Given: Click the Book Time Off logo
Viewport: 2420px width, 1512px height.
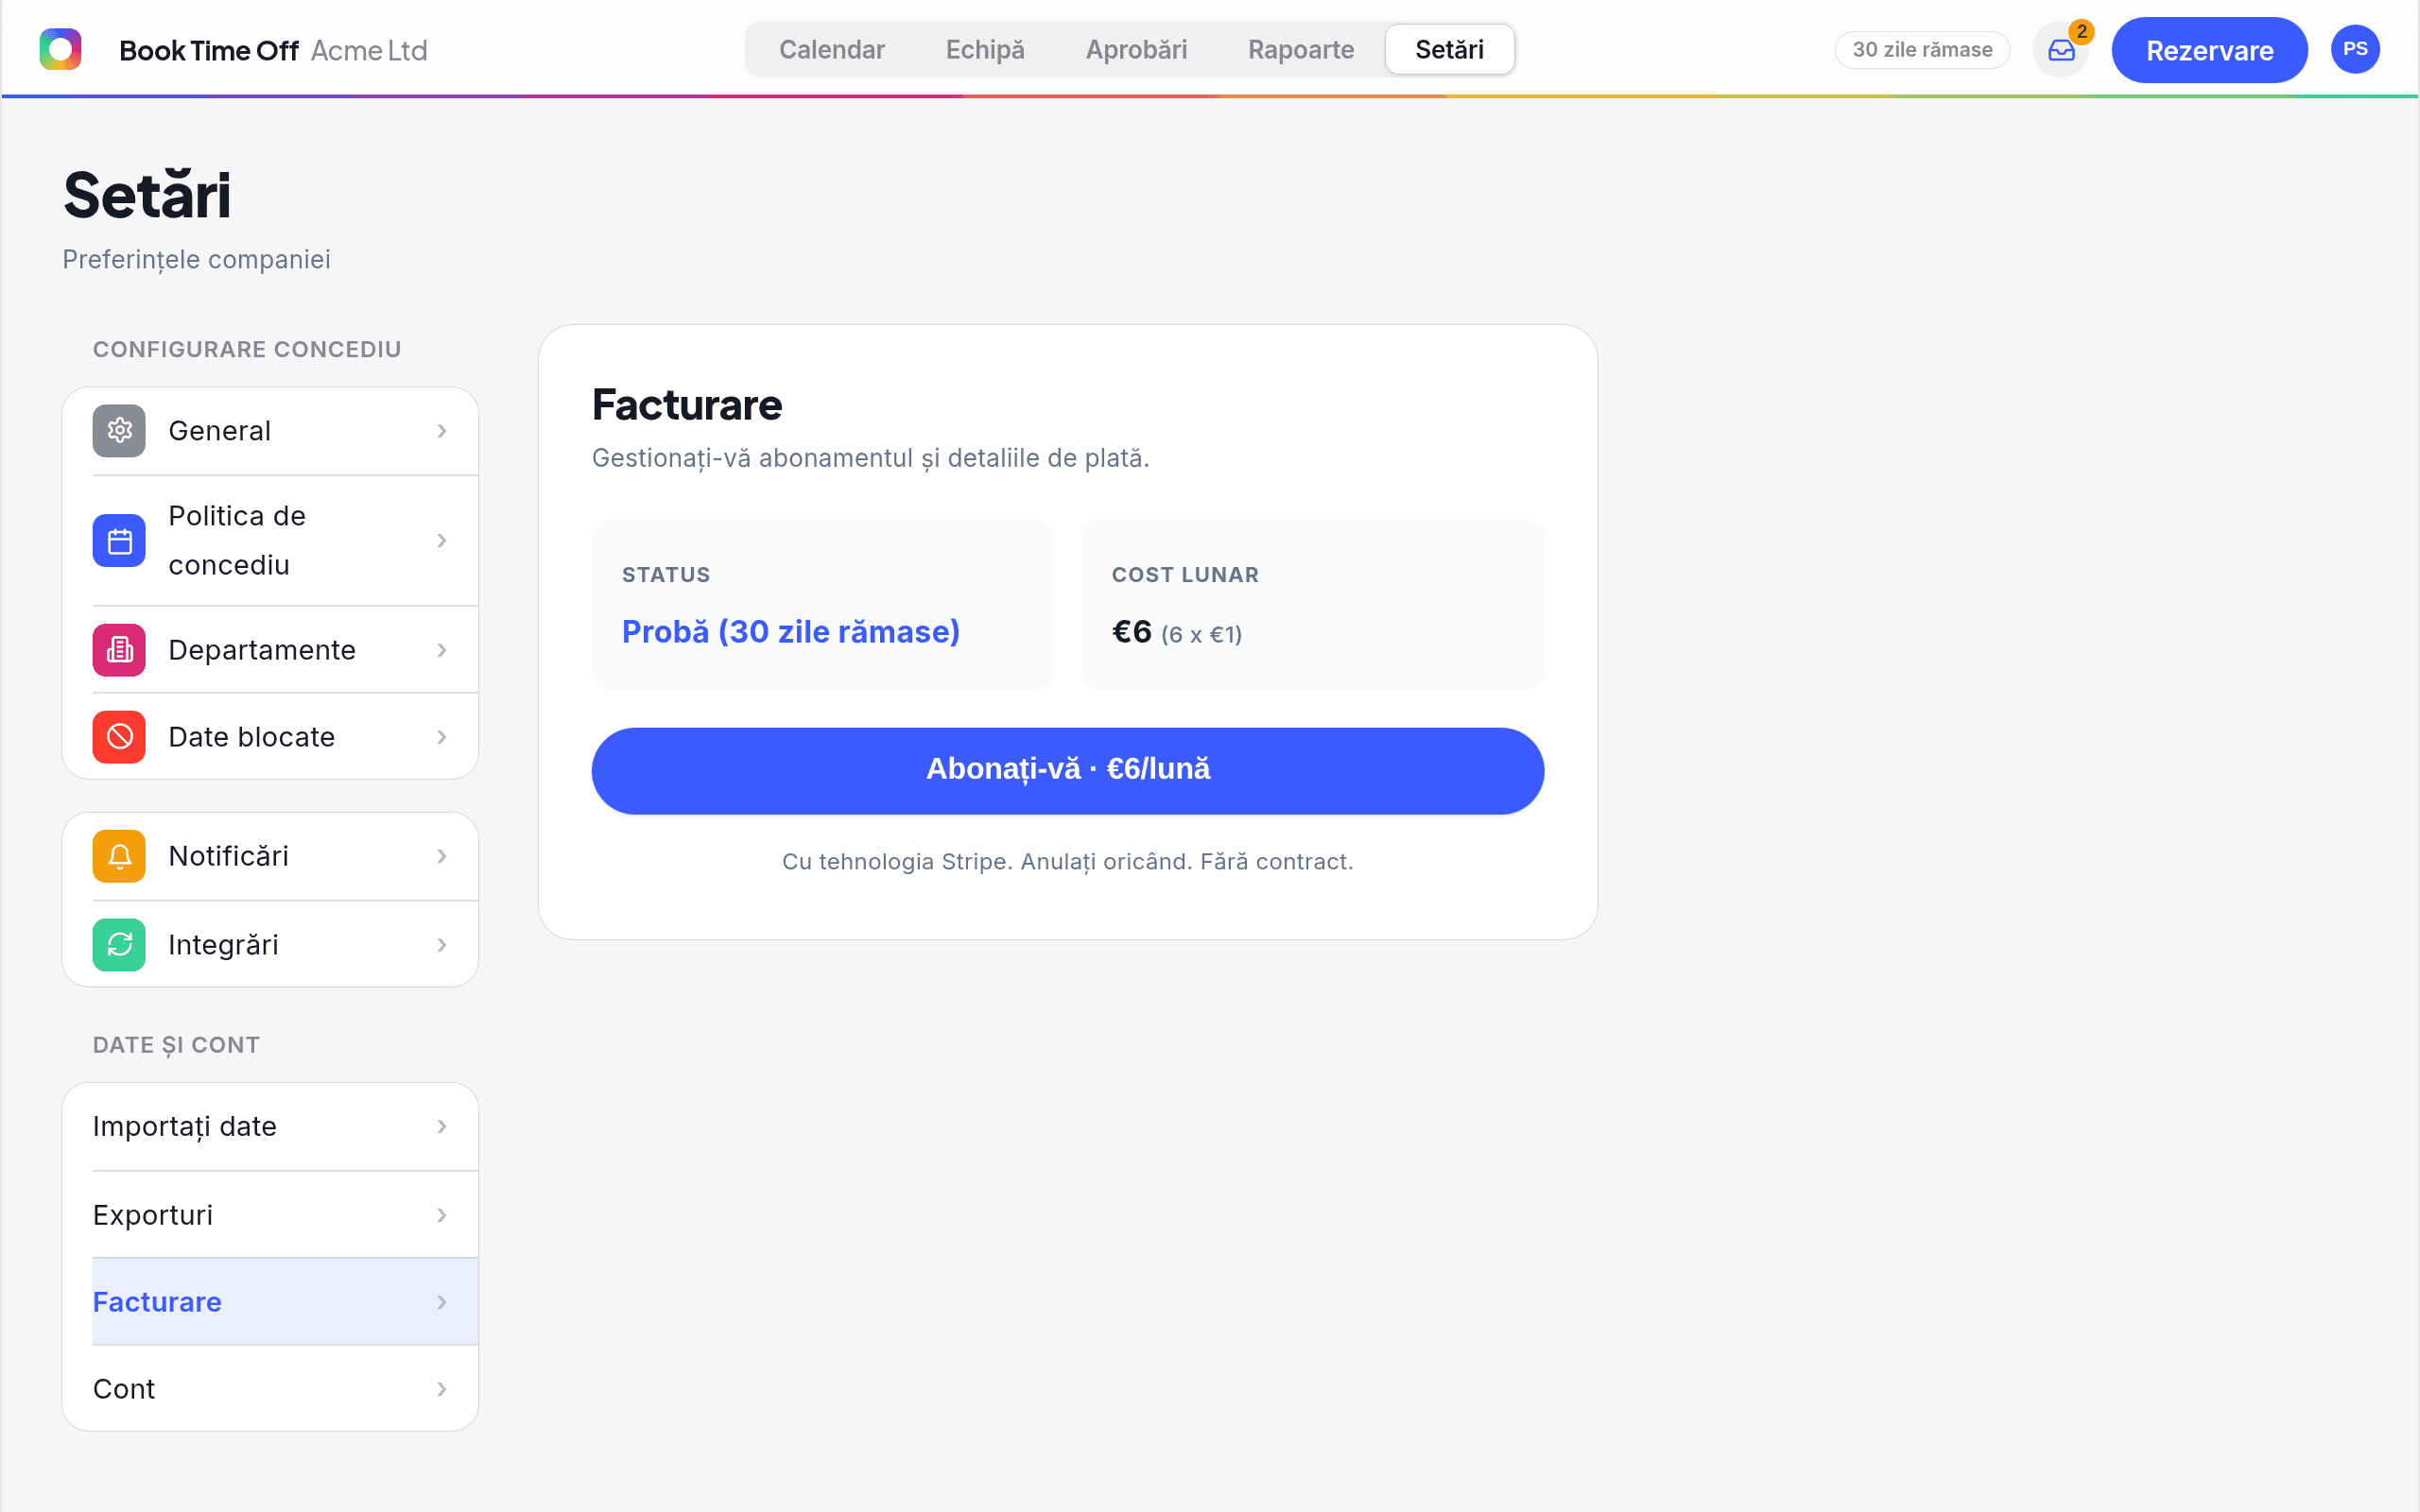Looking at the screenshot, I should click(x=60, y=50).
